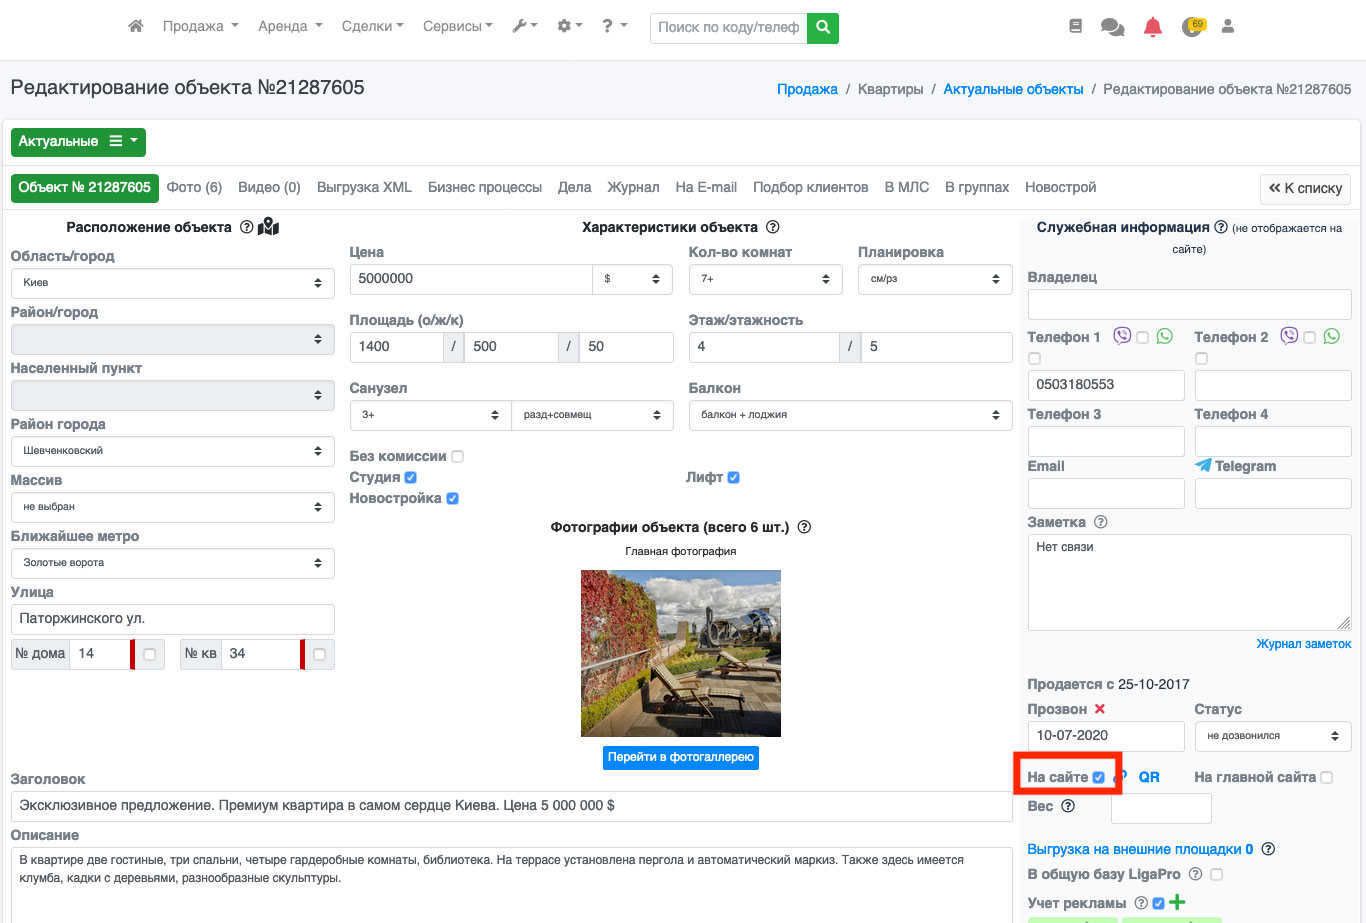Enable the Без комиссии checkbox
The height and width of the screenshot is (923, 1366).
[457, 457]
